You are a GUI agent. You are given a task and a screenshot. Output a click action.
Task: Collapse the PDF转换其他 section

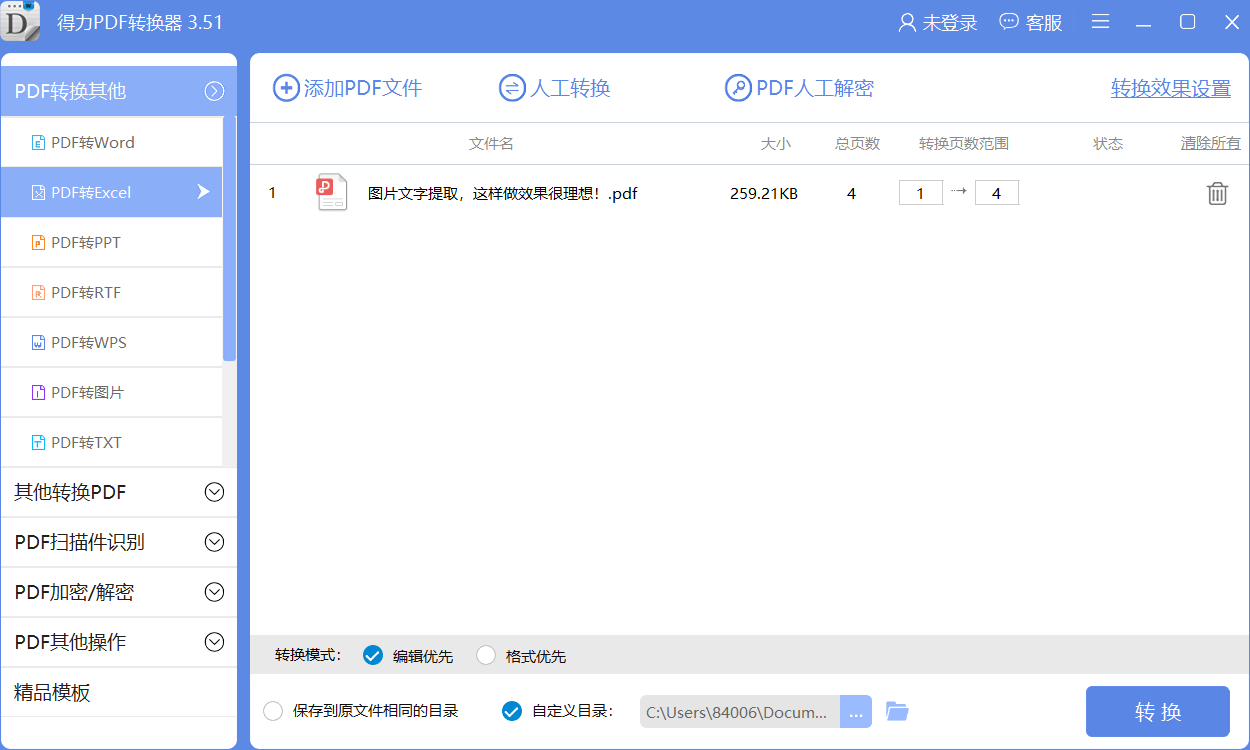pyautogui.click(x=214, y=91)
